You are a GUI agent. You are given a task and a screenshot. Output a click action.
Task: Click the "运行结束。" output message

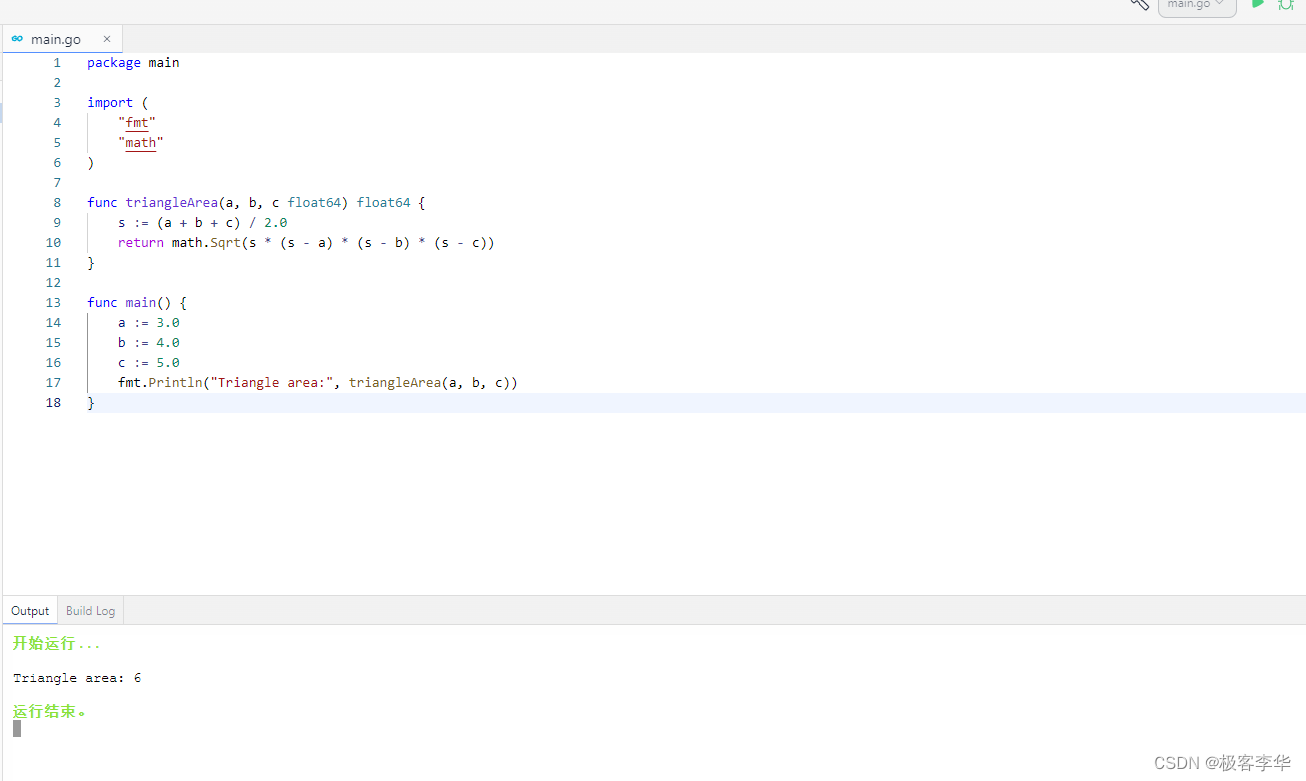pyautogui.click(x=50, y=712)
